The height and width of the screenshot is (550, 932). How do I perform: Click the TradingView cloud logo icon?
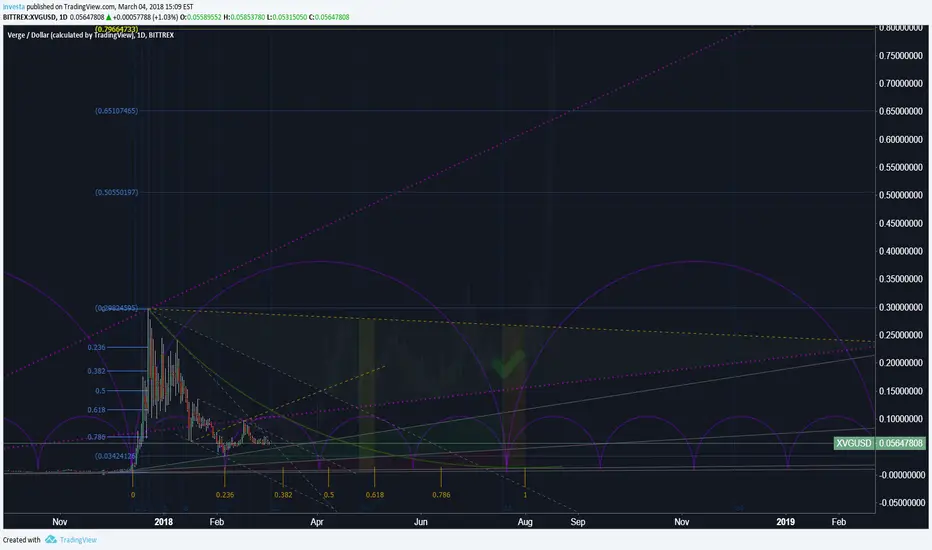(x=51, y=539)
